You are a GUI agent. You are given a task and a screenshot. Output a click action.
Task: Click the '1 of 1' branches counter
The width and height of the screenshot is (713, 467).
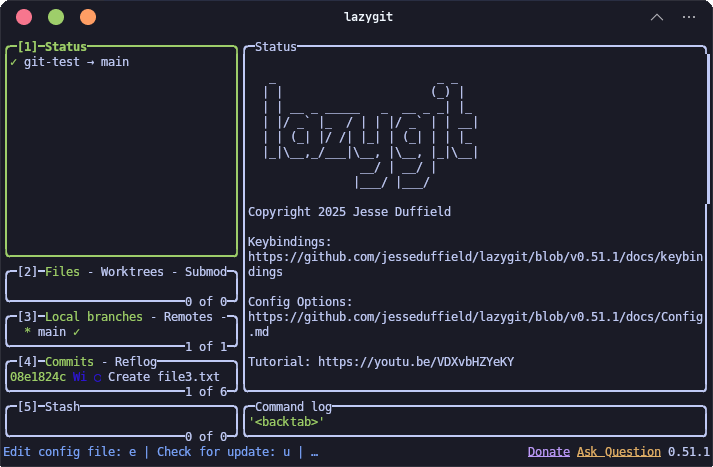pos(206,346)
